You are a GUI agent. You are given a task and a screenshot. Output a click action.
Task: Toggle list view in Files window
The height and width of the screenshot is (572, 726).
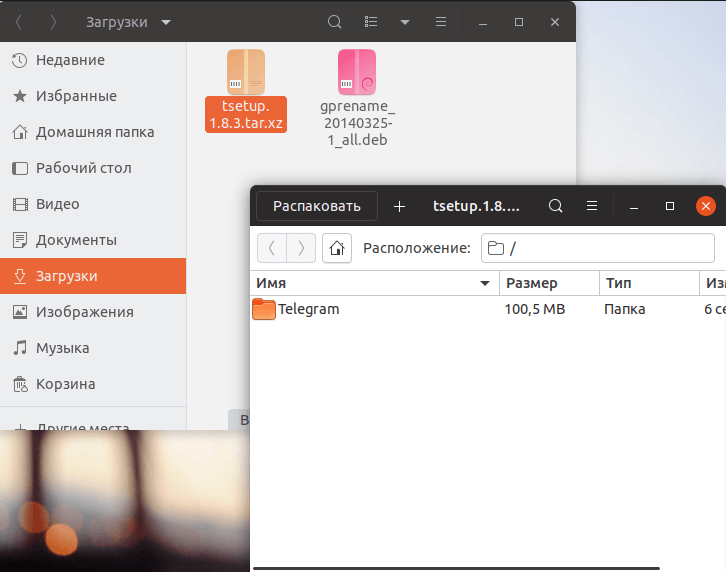[371, 22]
